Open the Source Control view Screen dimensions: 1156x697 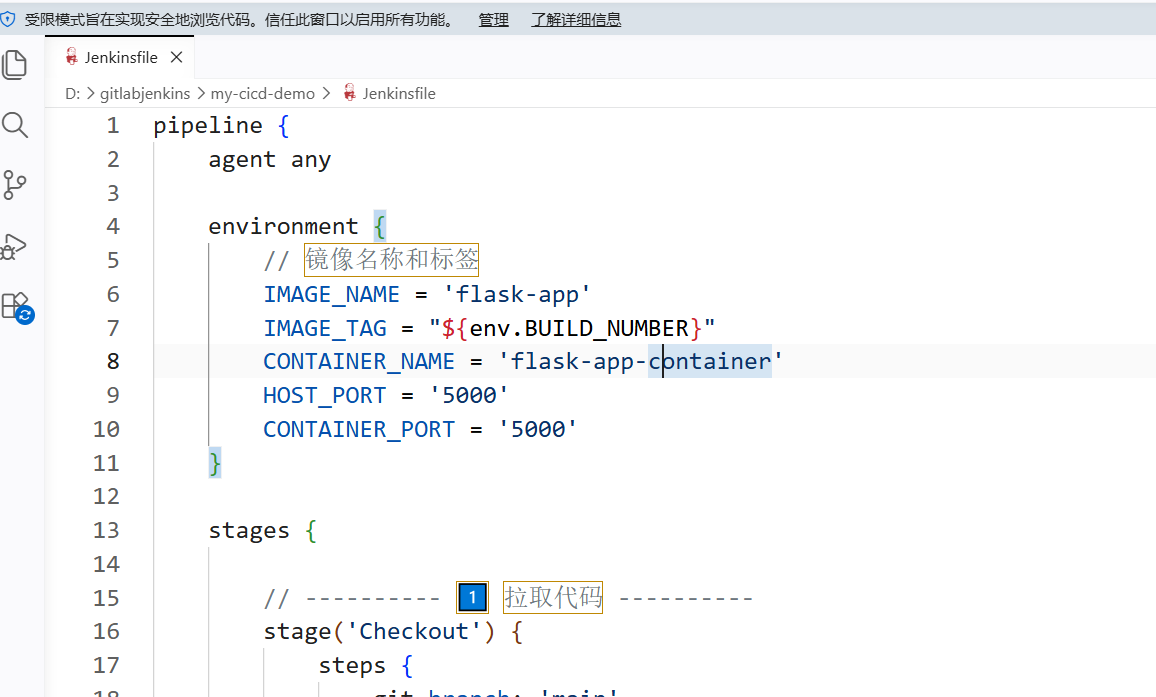[15, 184]
